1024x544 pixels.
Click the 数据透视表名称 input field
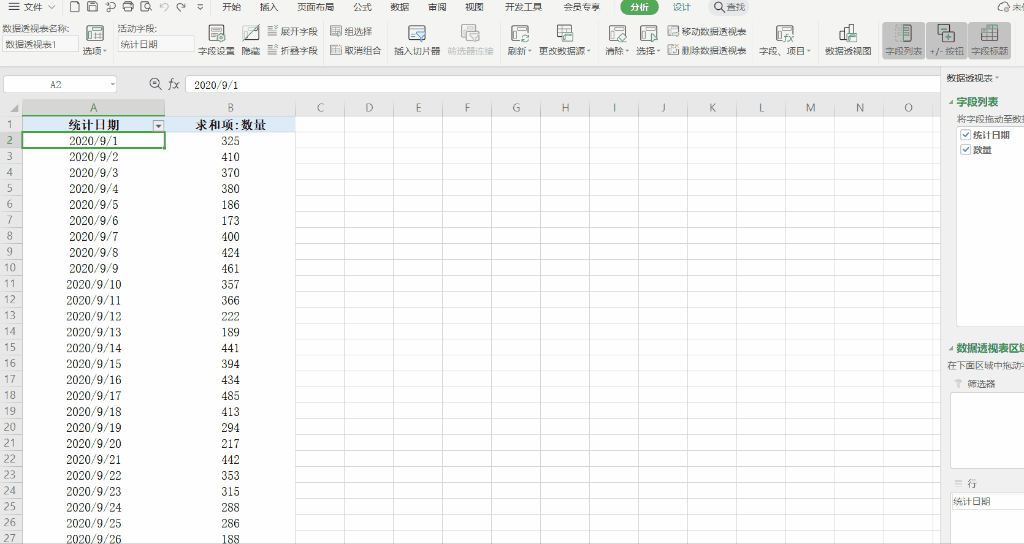[x=40, y=44]
